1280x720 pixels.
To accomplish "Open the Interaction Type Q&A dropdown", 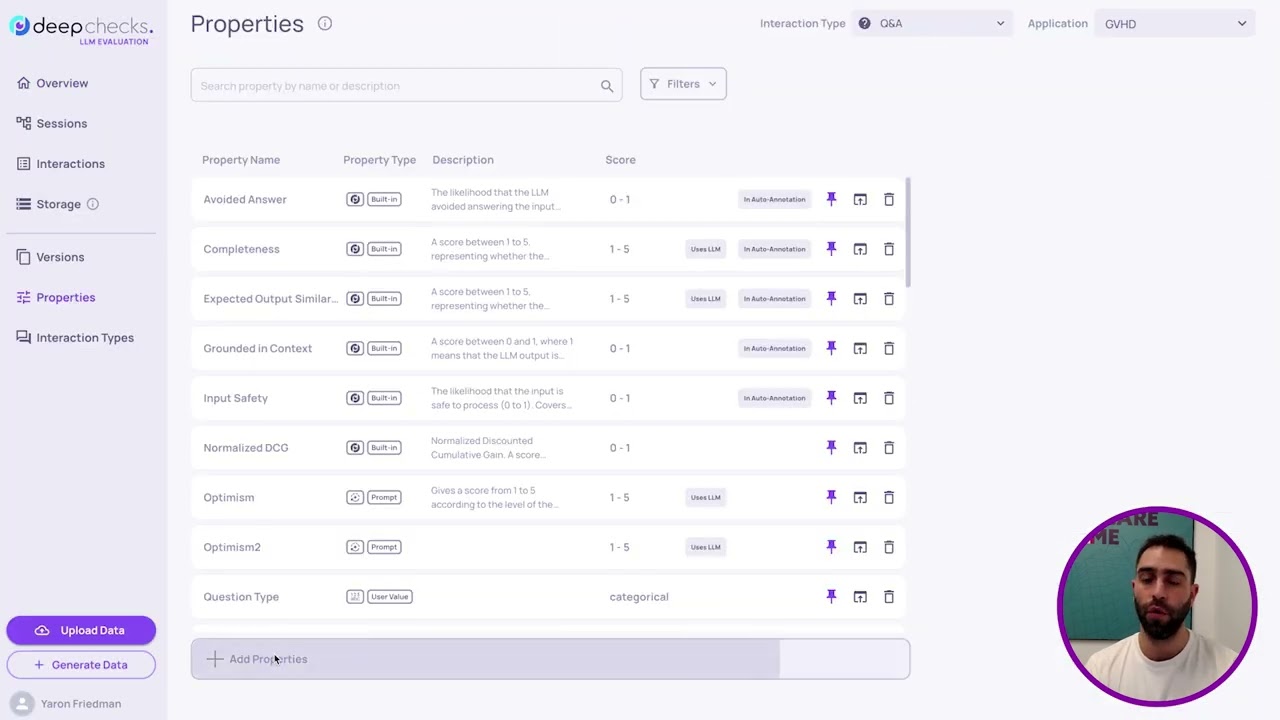I will [931, 23].
